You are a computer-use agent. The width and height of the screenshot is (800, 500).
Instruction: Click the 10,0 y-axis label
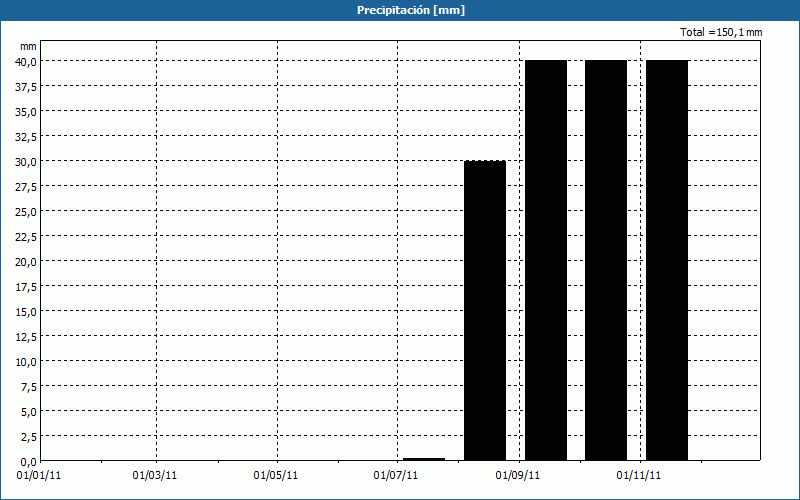(x=26, y=362)
